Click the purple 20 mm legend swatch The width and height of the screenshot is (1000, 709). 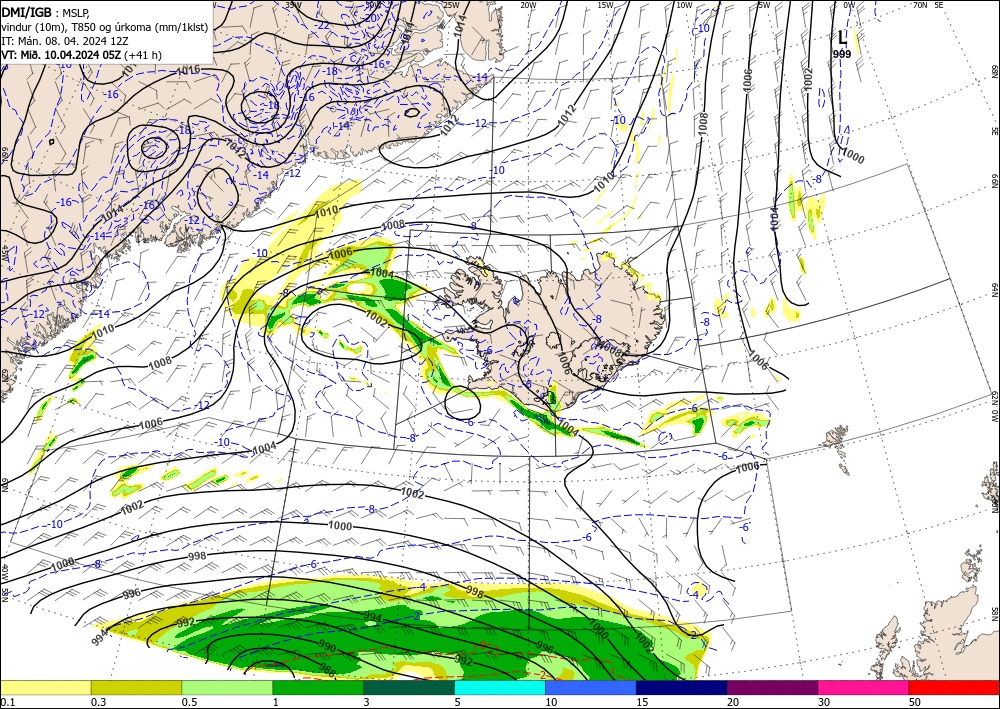coord(772,687)
